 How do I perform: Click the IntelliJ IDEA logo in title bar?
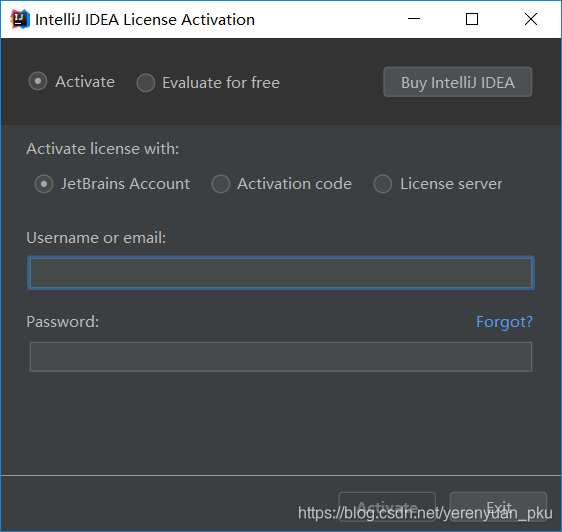tap(20, 19)
